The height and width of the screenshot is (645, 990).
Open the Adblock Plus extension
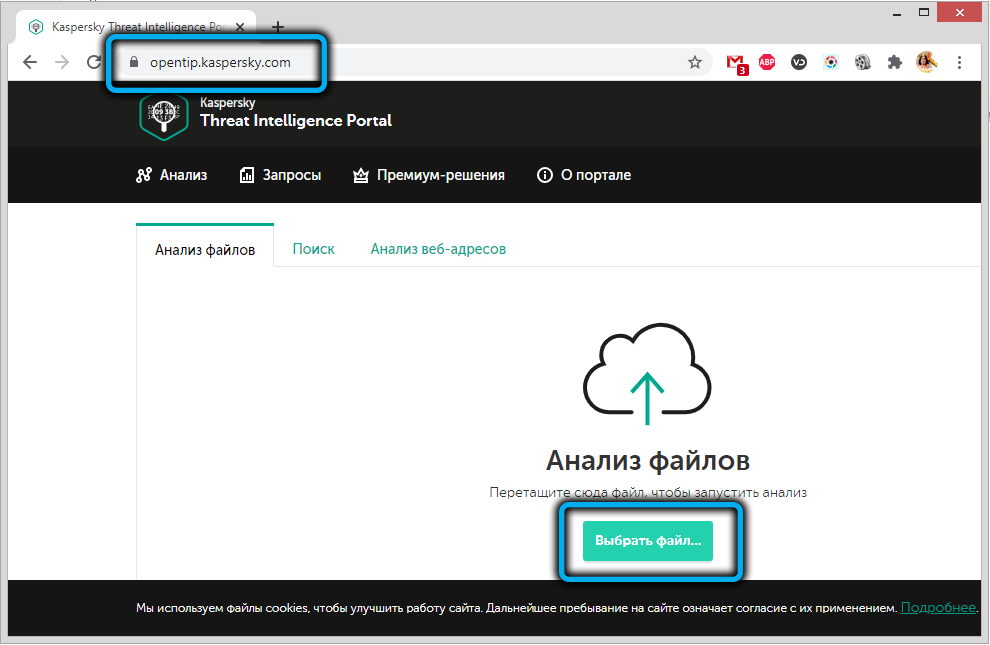[767, 62]
